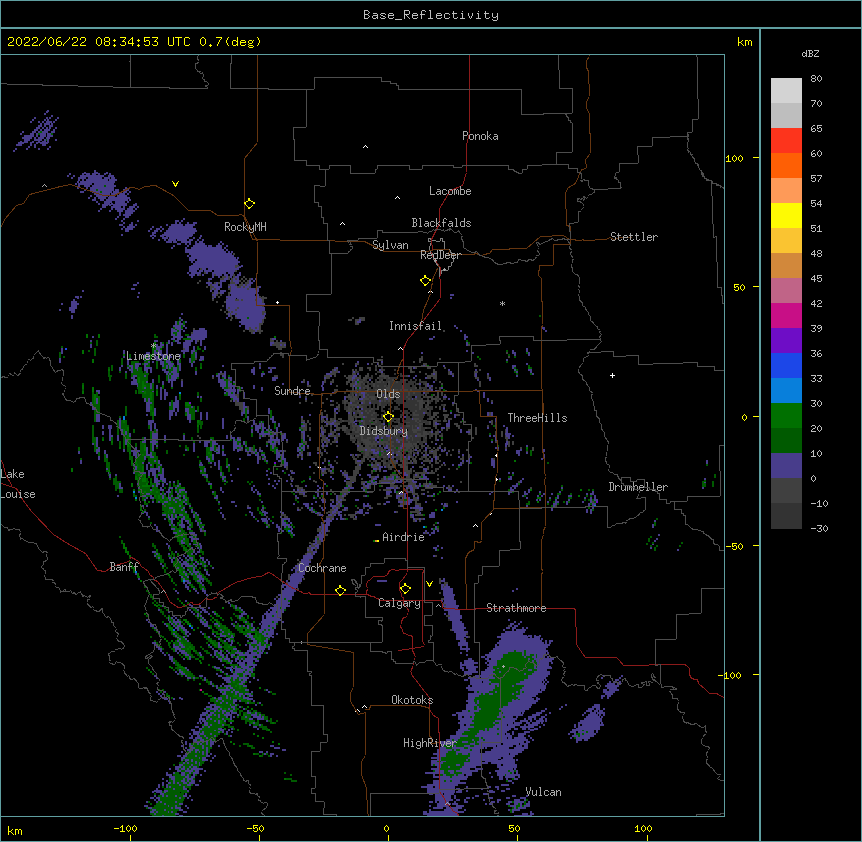Click the white plus marker north of Drumheller

pyautogui.click(x=612, y=375)
